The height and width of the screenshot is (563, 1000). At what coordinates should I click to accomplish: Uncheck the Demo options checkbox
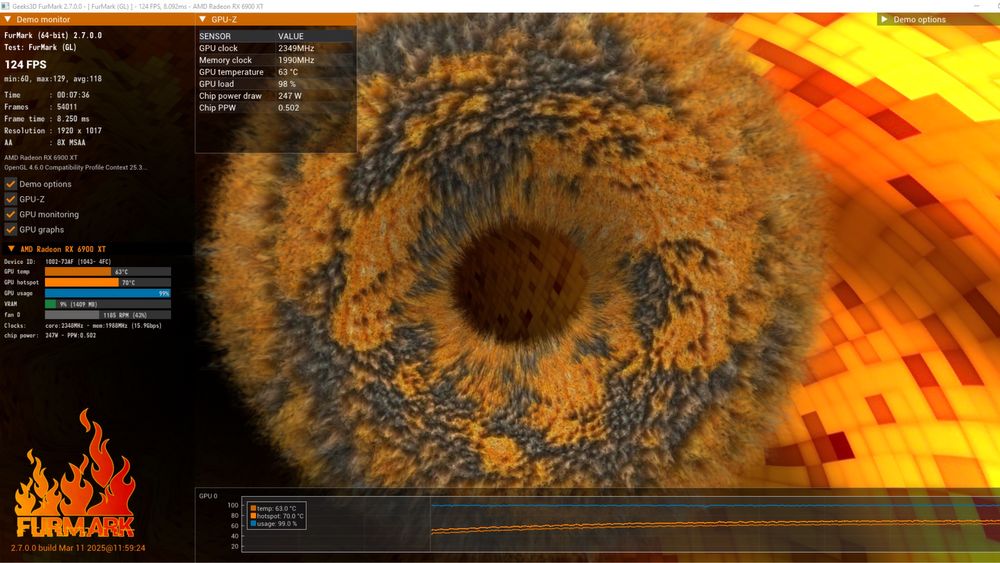10,184
